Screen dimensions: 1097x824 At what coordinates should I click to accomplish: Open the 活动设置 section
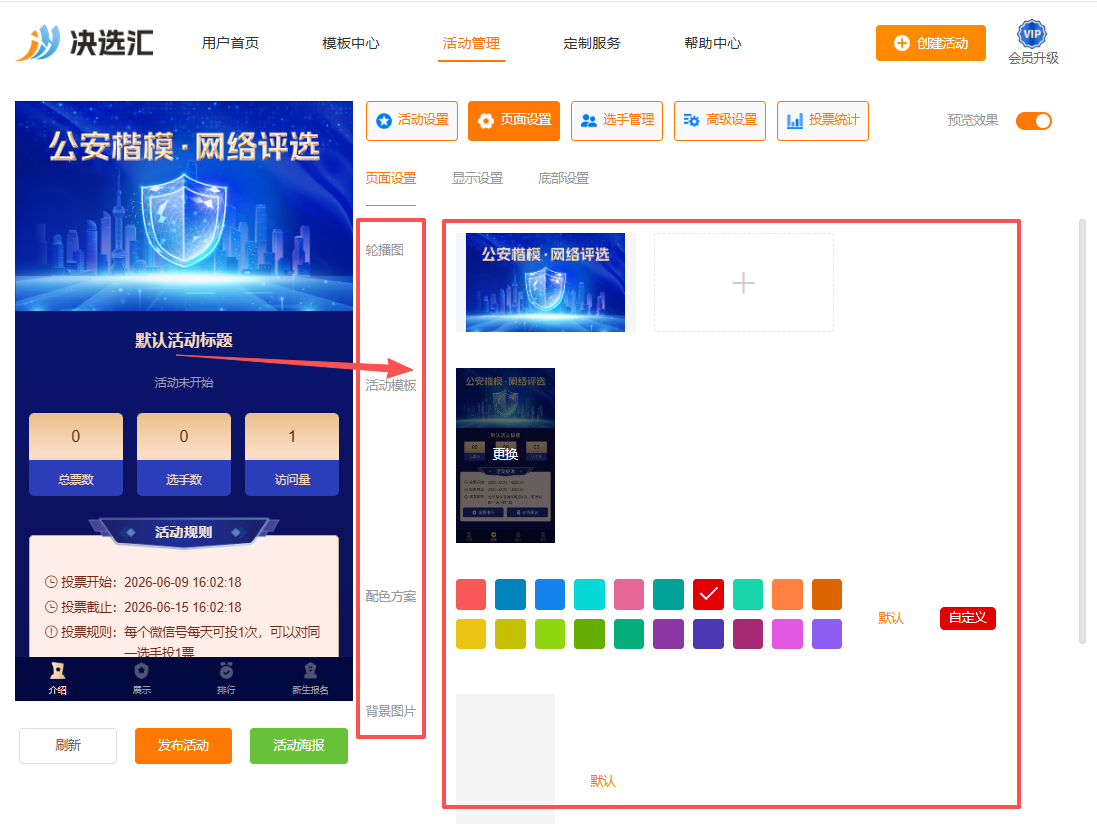tap(412, 121)
